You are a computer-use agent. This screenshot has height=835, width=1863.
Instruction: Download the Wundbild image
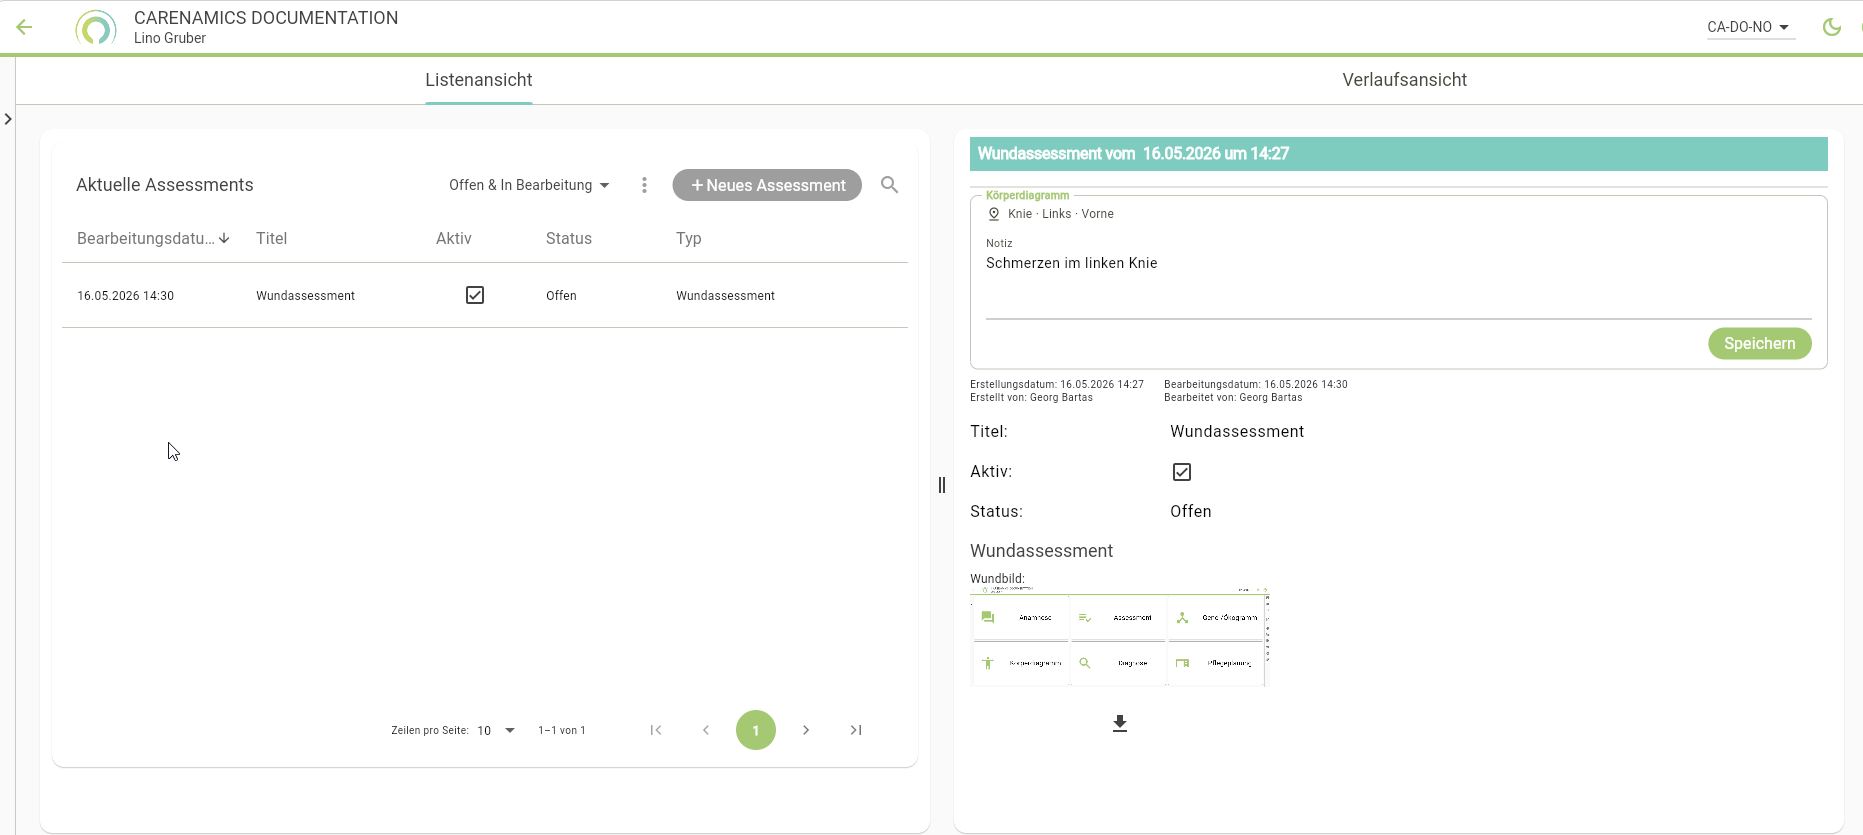[1120, 723]
